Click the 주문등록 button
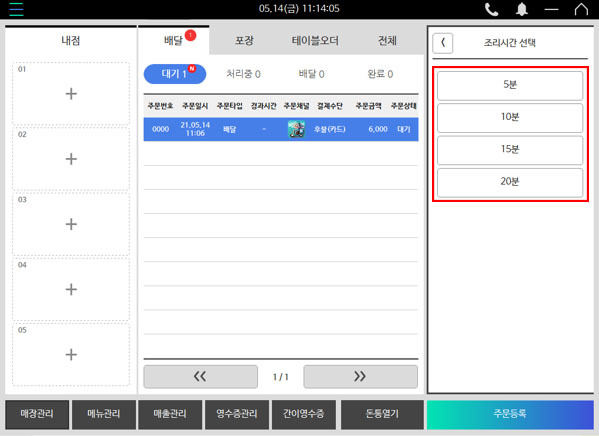The image size is (599, 436). click(510, 414)
